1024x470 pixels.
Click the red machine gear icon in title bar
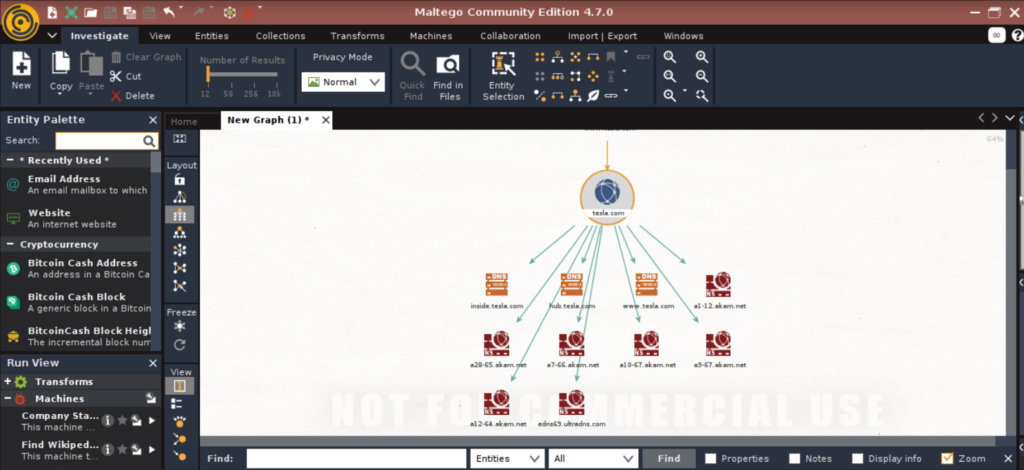point(248,12)
